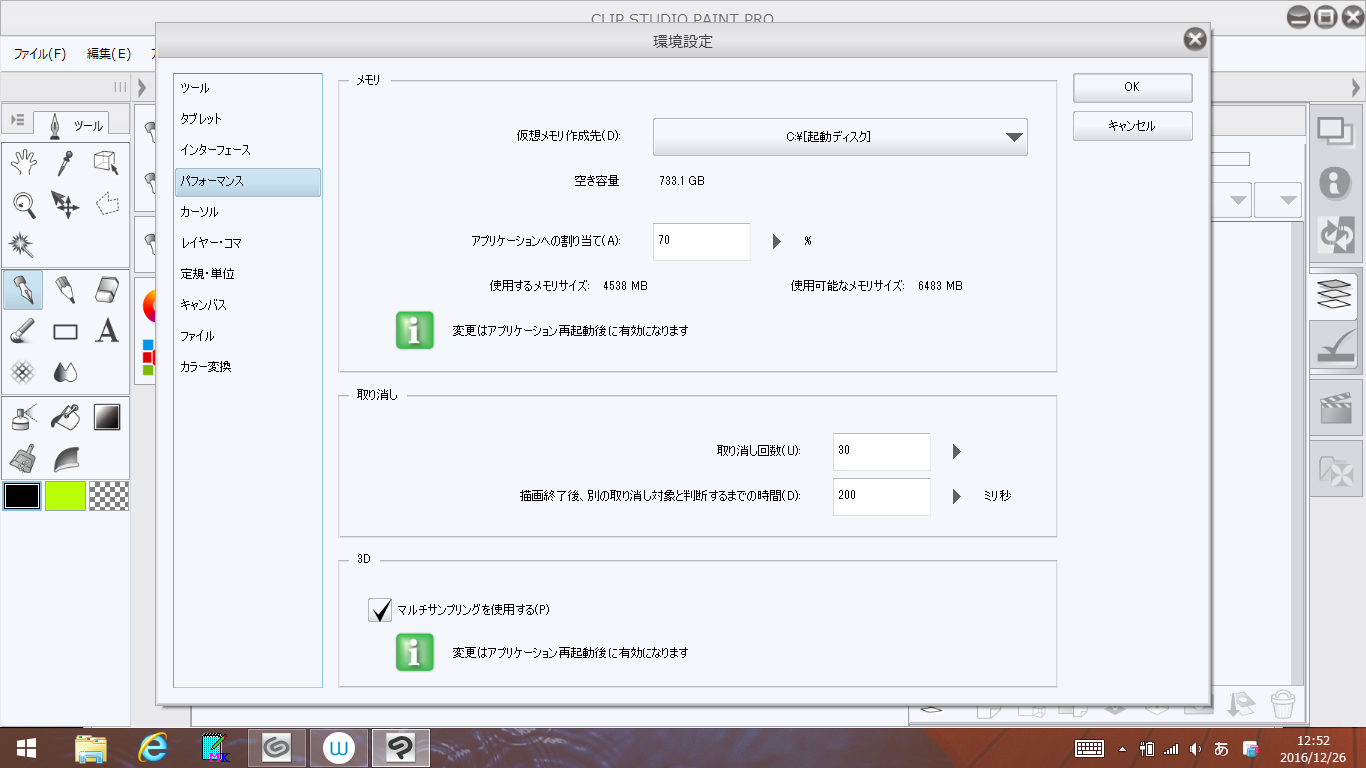Select the Pencil tool
1366x768 pixels.
65,290
